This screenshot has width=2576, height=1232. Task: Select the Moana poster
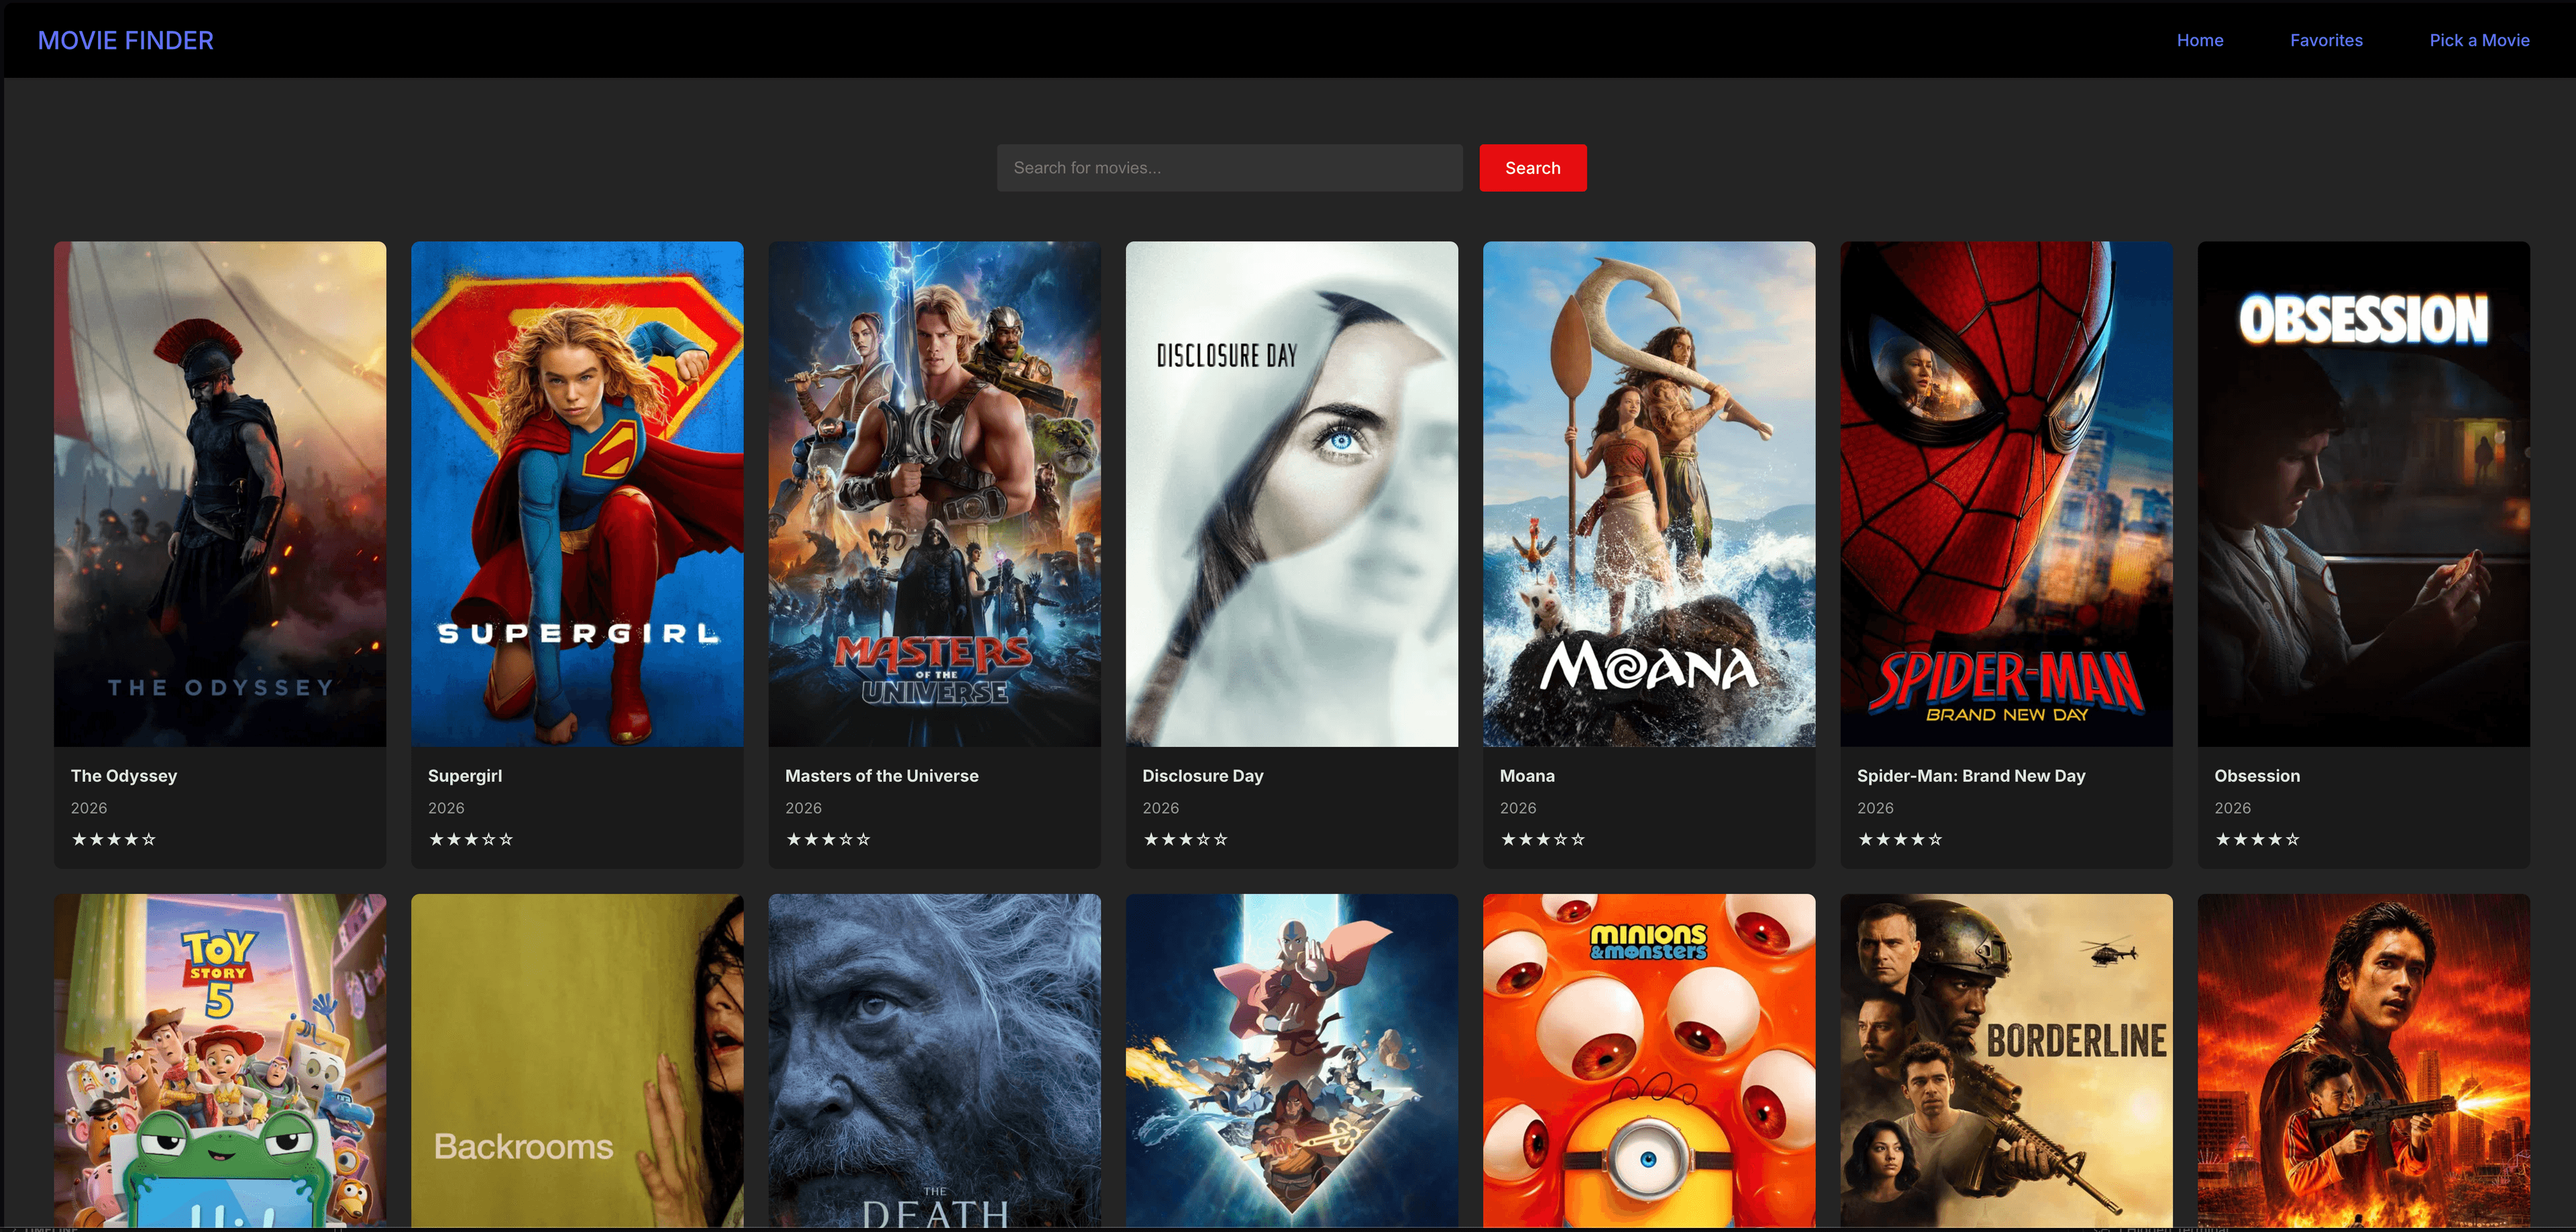click(1649, 494)
